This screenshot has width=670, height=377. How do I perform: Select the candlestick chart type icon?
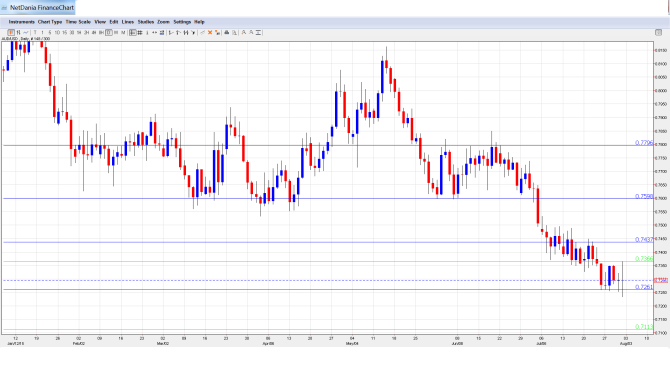pos(11,32)
